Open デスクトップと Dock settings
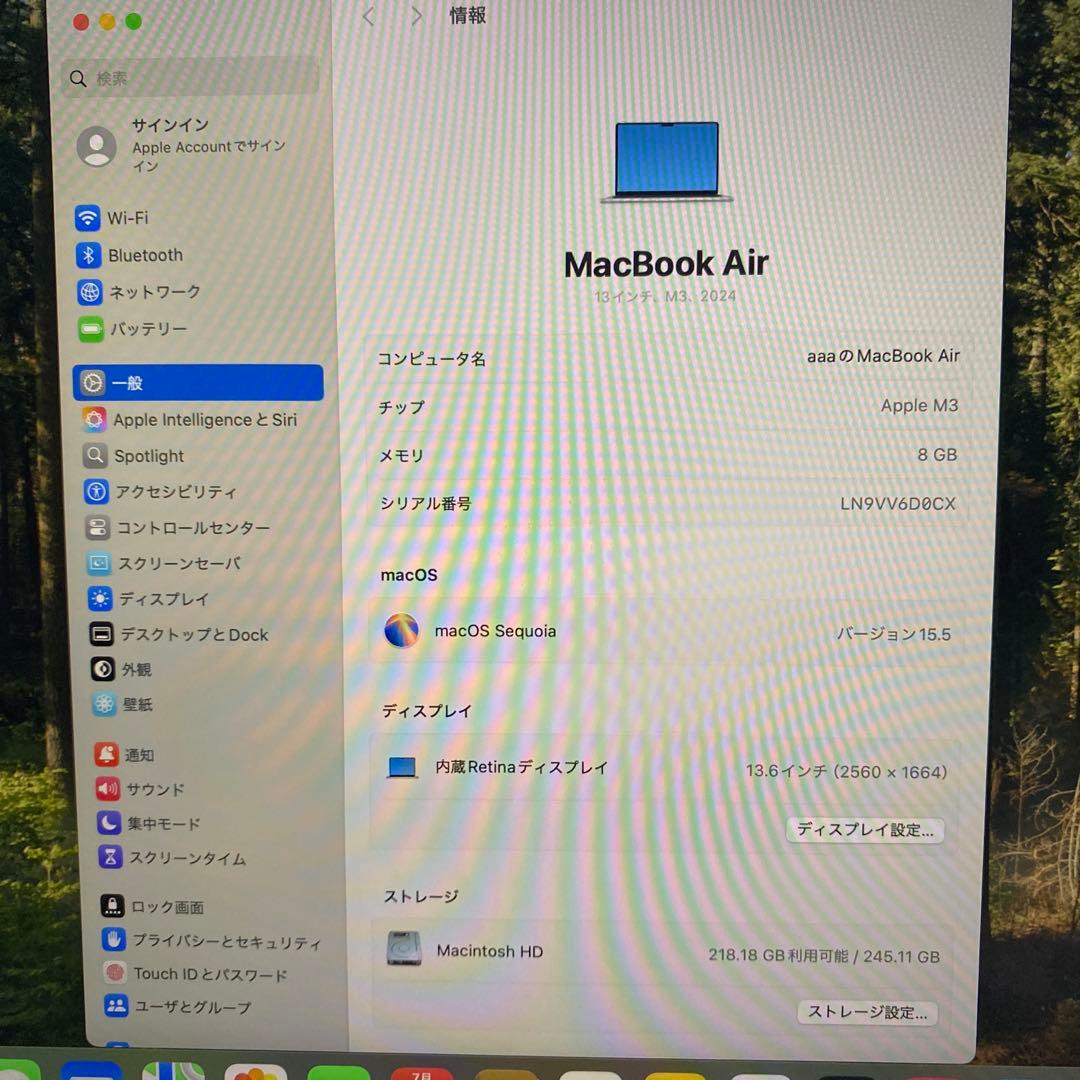 point(191,634)
